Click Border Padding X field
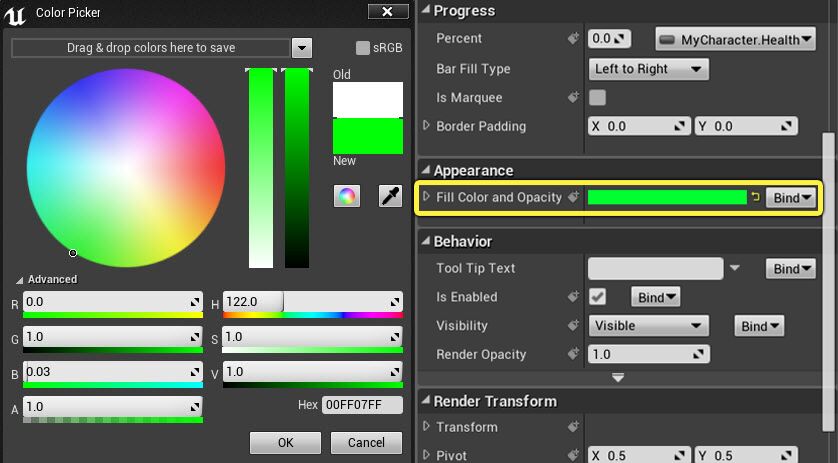Viewport: 838px width, 463px height. (639, 126)
